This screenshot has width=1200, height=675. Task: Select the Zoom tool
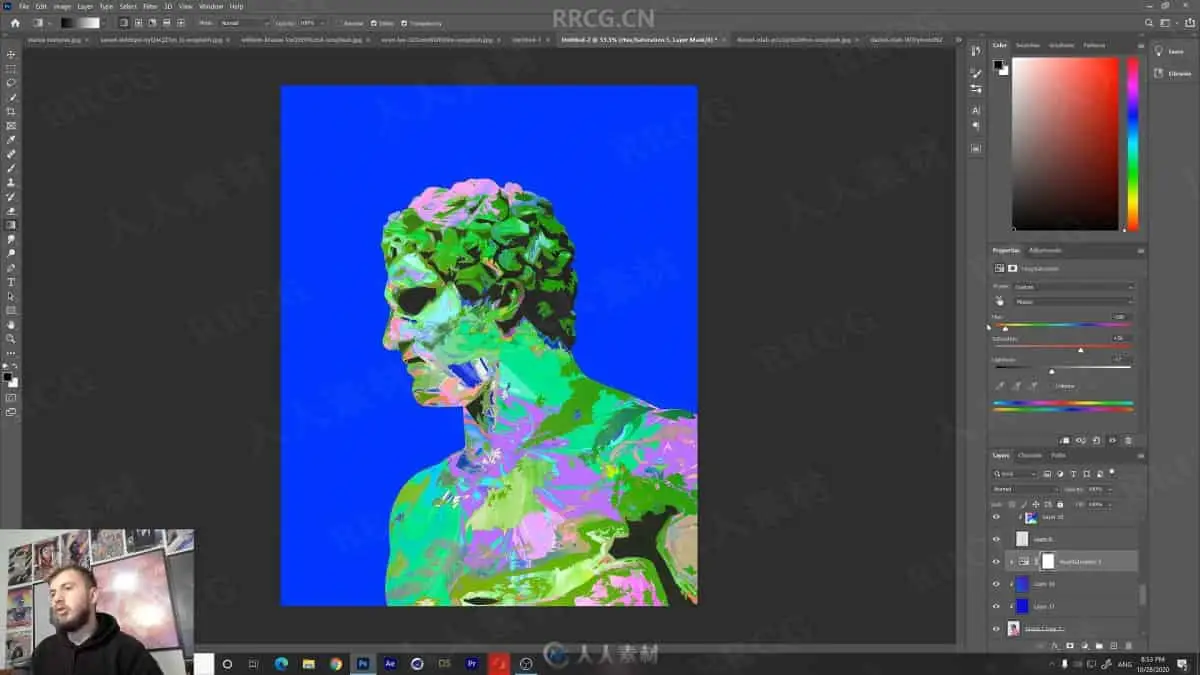click(x=11, y=339)
